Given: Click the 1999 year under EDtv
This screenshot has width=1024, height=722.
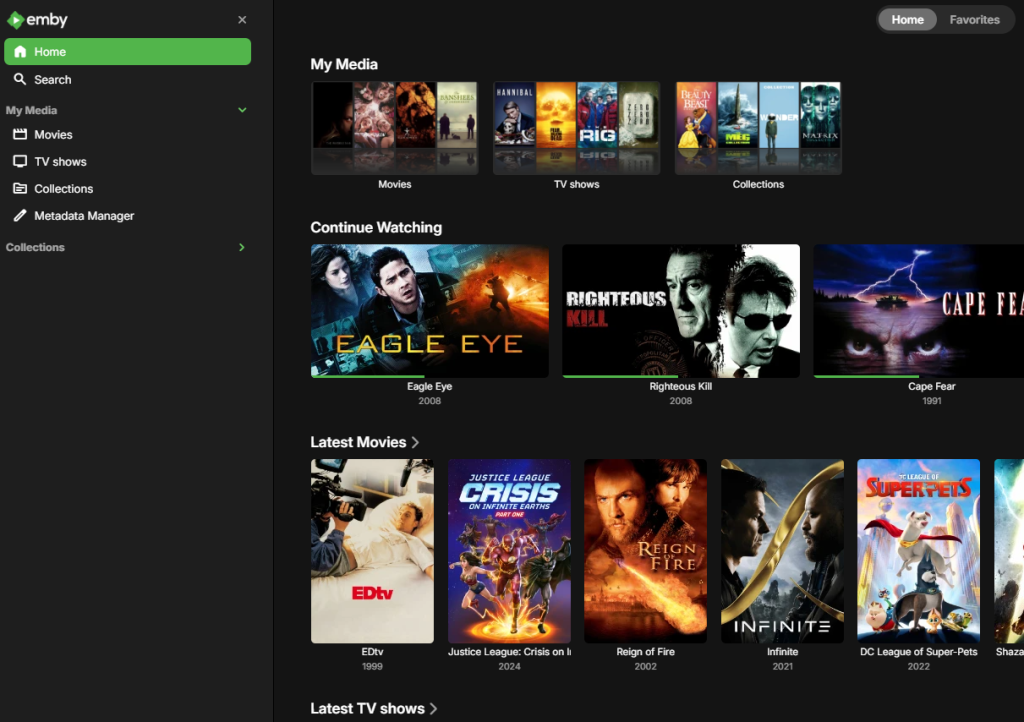Looking at the screenshot, I should [x=372, y=667].
